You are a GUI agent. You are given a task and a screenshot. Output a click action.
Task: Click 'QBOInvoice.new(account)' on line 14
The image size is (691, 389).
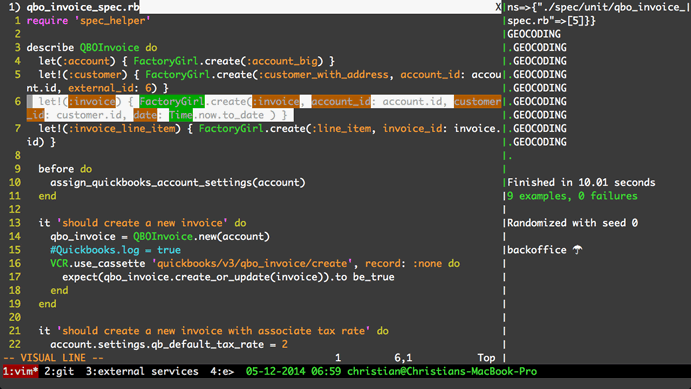[201, 237]
